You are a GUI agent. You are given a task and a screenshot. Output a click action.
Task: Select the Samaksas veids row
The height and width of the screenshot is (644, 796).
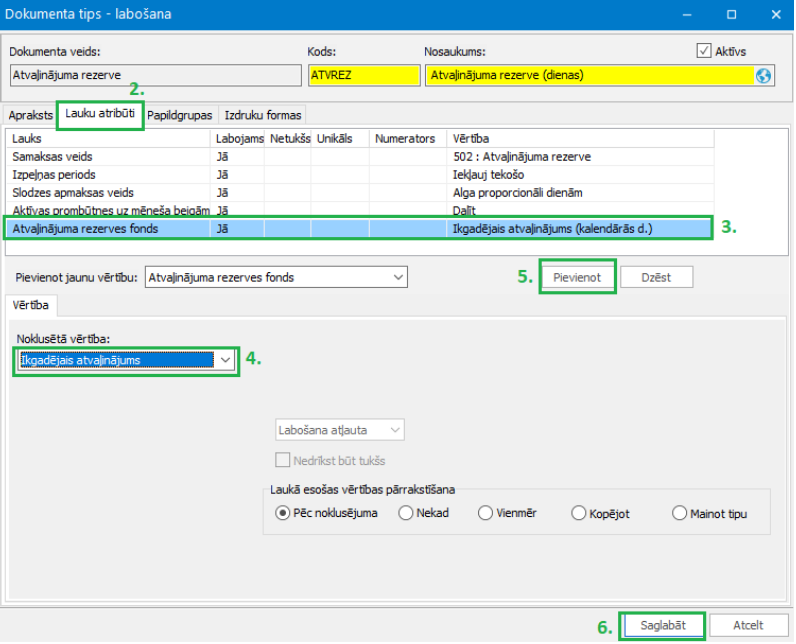[x=360, y=156]
